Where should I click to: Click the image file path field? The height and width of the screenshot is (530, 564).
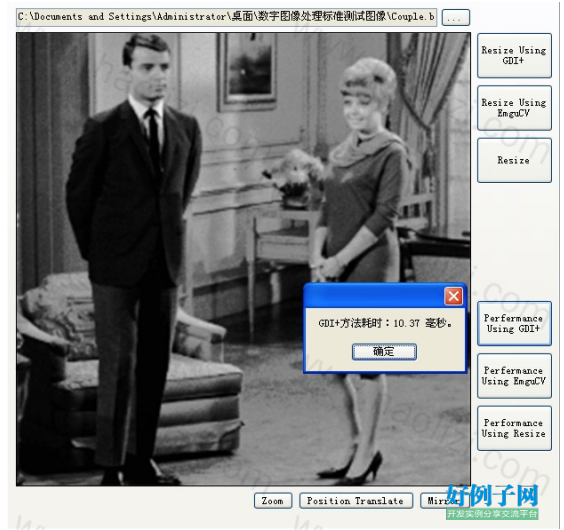pos(227,17)
